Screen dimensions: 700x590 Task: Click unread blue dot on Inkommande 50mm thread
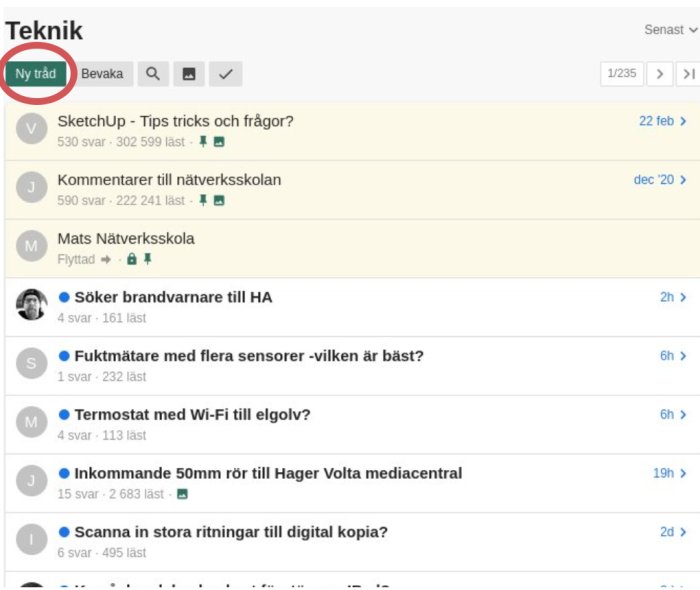[64, 473]
